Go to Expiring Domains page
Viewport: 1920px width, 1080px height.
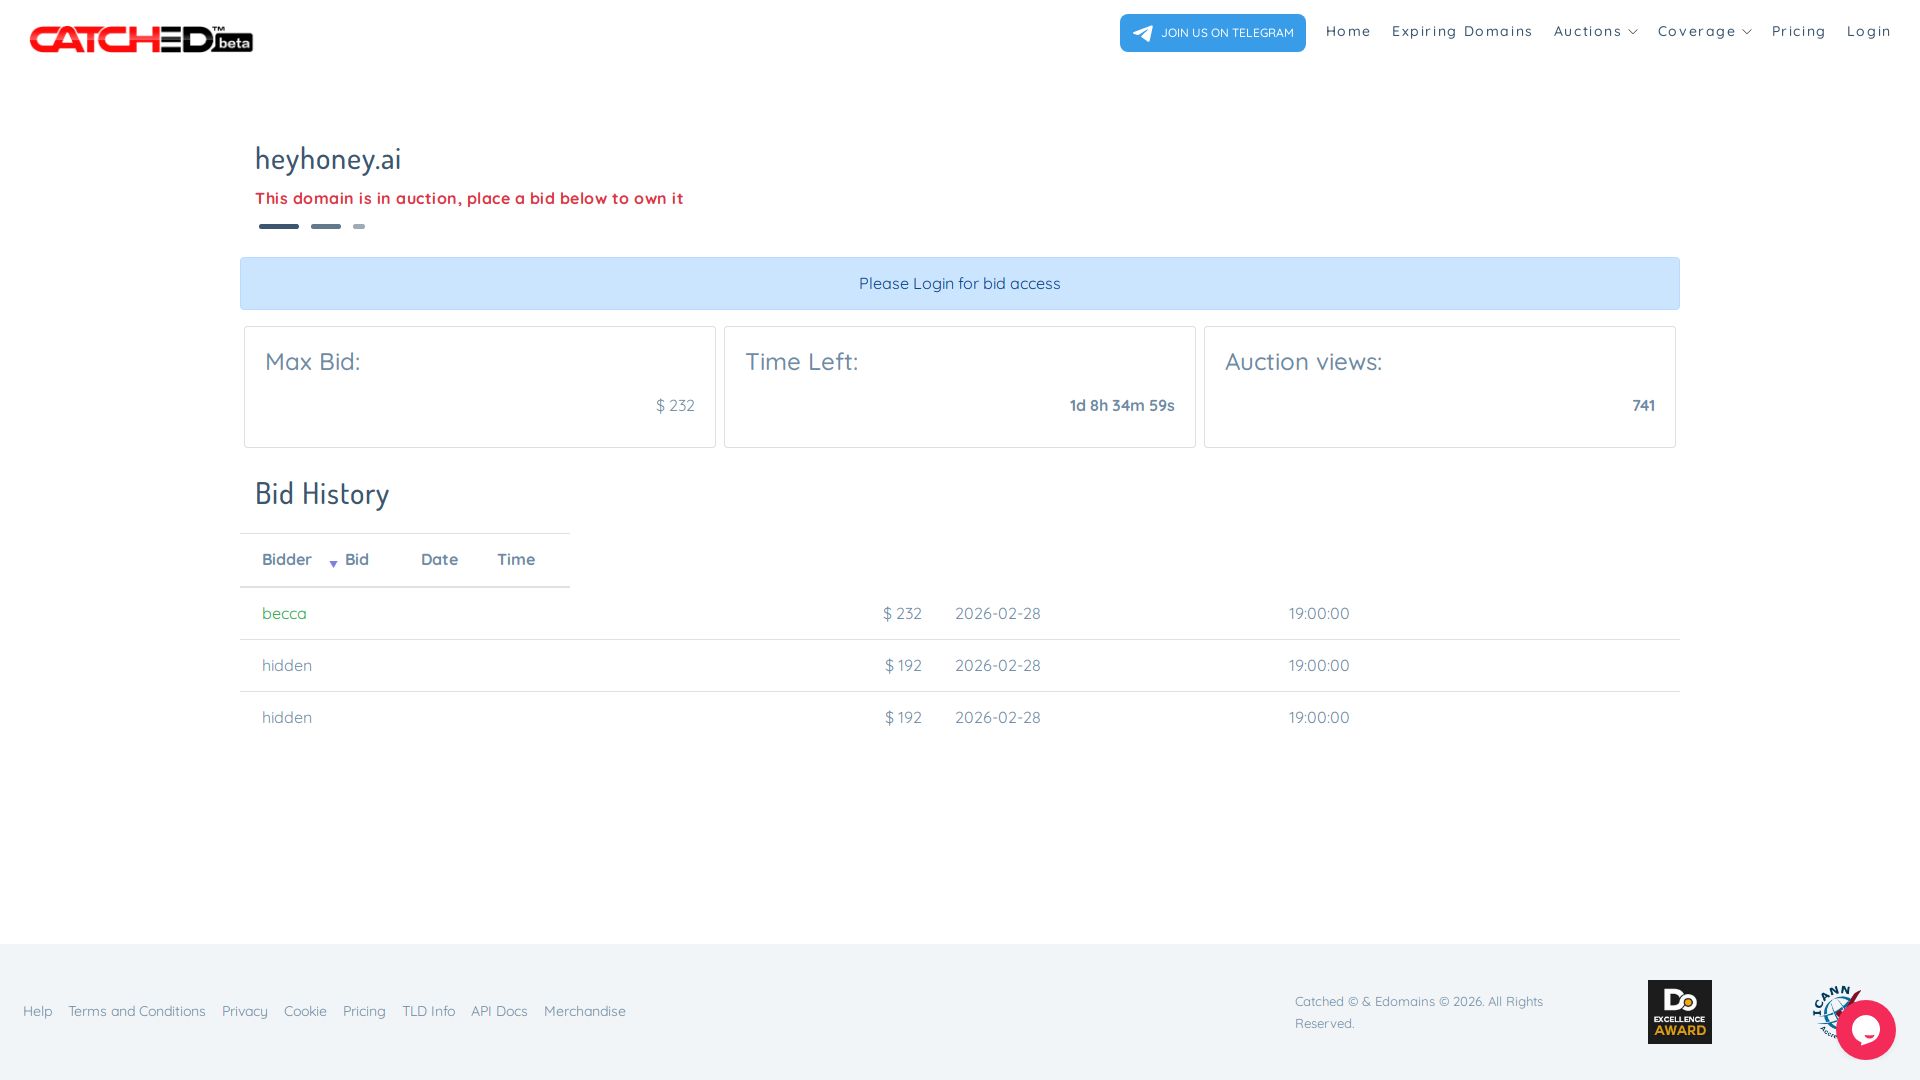click(1461, 32)
